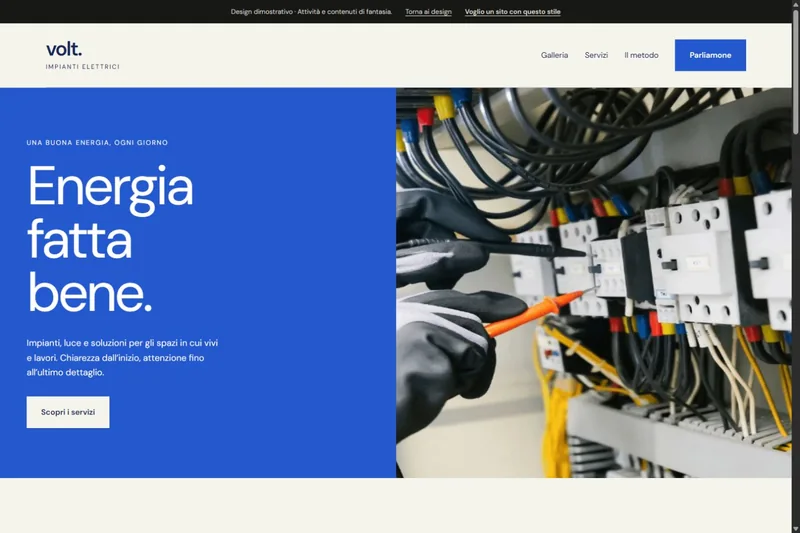The image size is (800, 533).
Task: Click the scrollbar down arrow
Action: pos(795,528)
